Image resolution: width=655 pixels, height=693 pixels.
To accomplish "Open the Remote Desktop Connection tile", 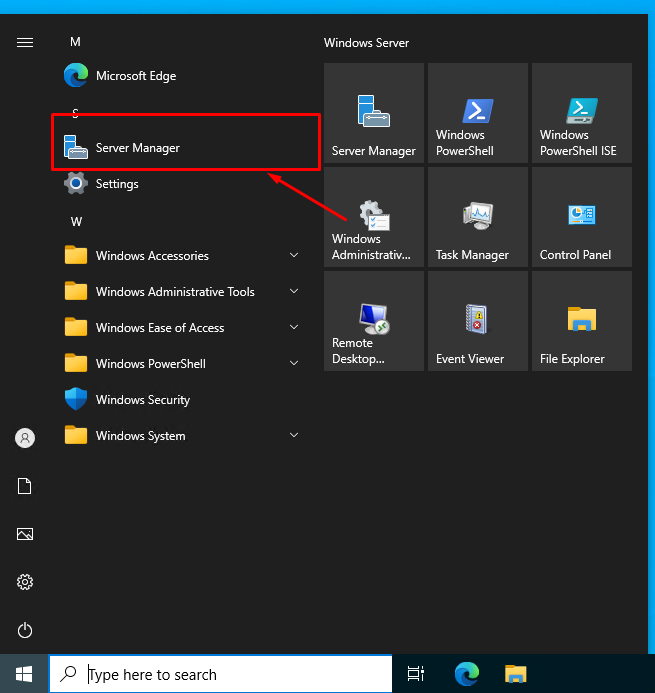I will (373, 322).
